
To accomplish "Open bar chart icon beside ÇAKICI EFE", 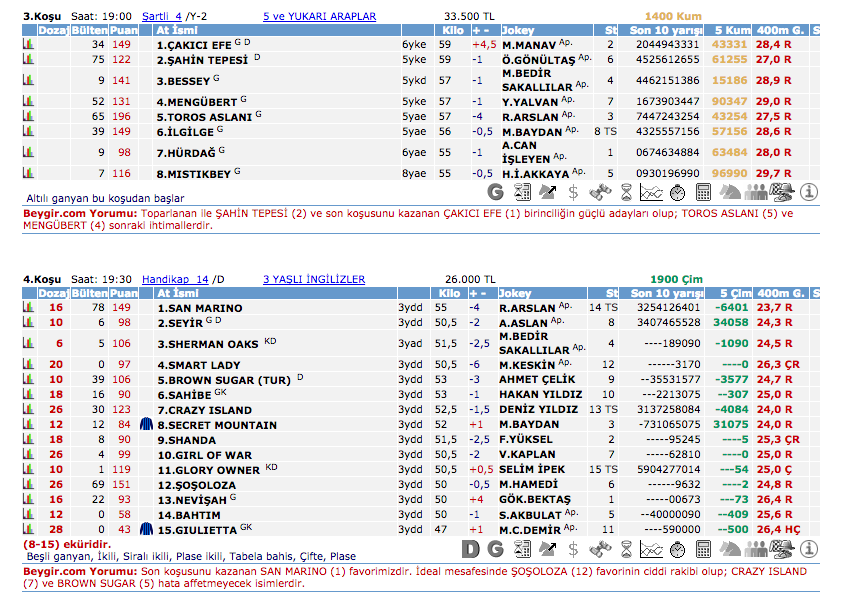I will [x=29, y=45].
